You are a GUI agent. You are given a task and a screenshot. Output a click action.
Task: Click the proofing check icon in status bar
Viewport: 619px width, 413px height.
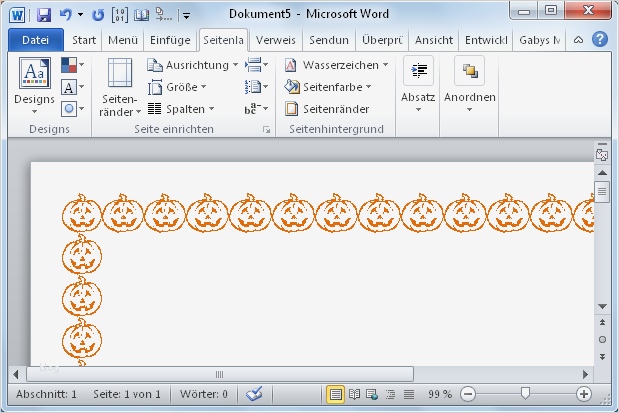click(254, 394)
